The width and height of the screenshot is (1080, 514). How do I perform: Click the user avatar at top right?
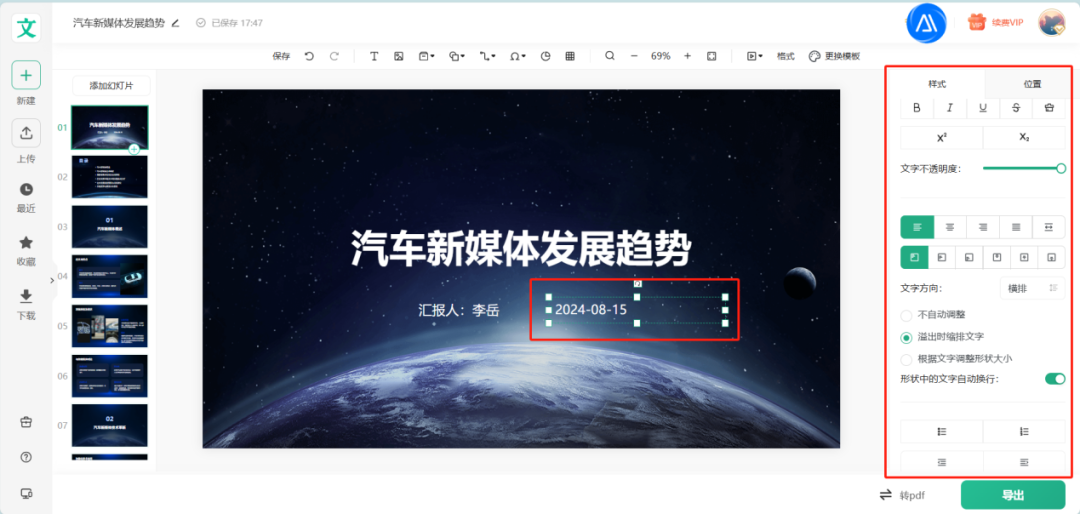click(1052, 23)
